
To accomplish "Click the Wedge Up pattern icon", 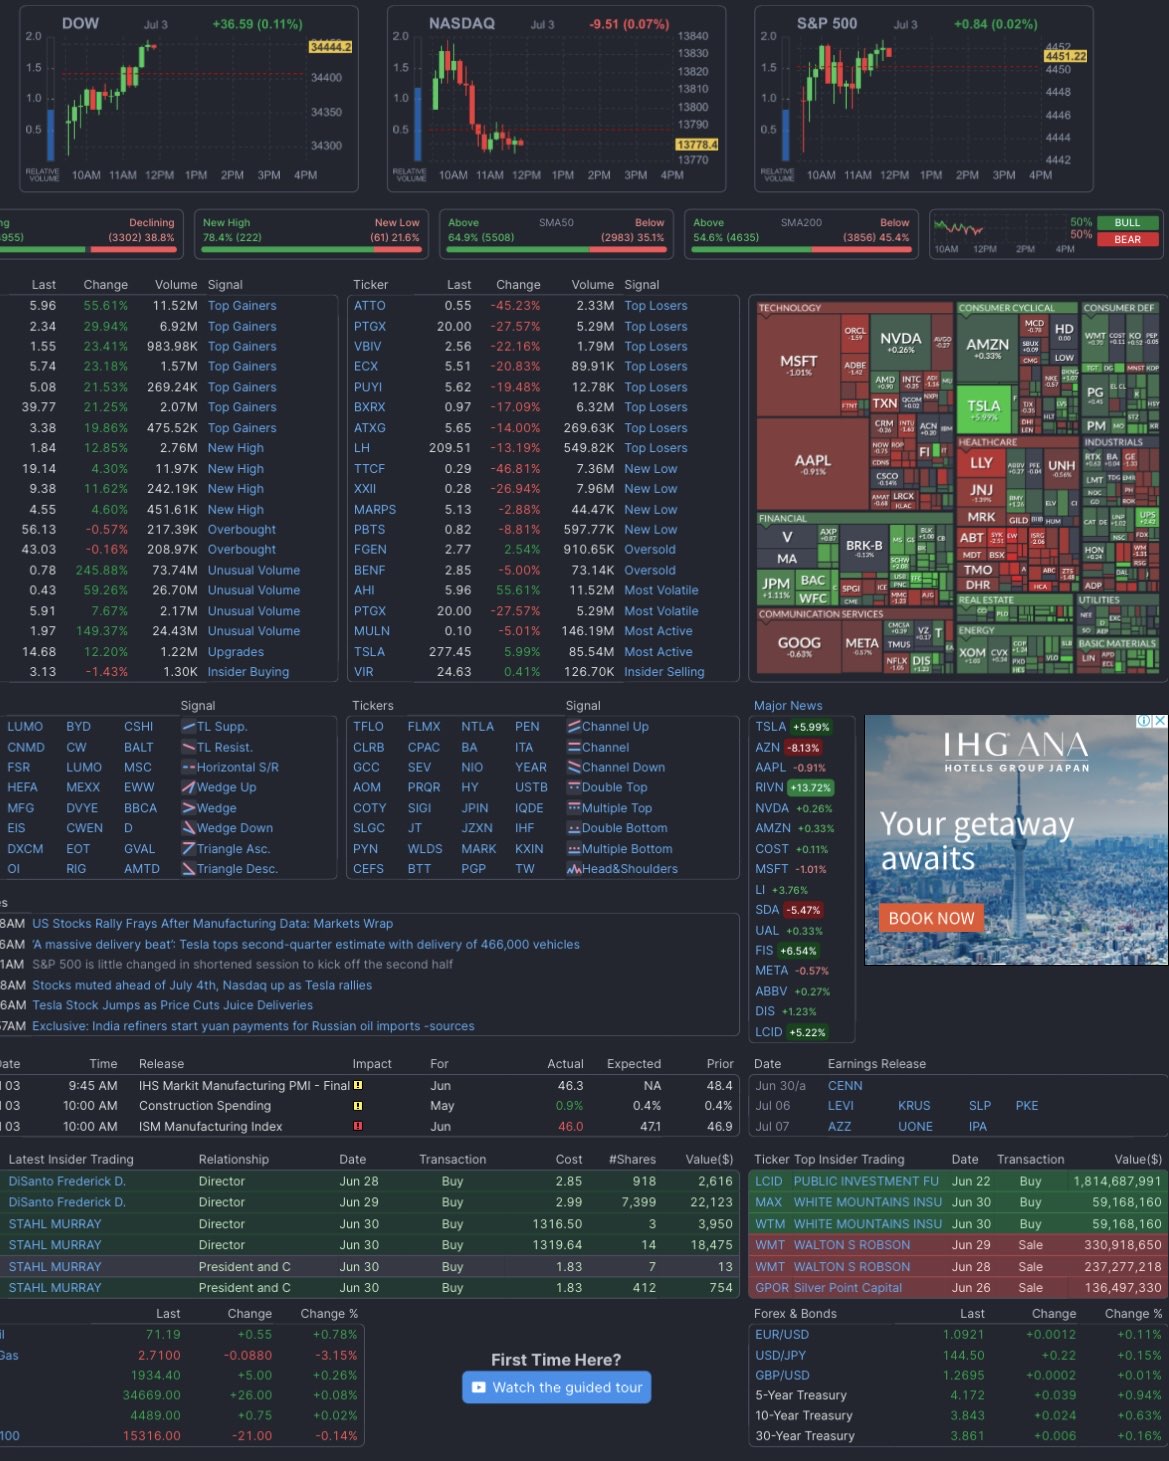I will tap(188, 787).
